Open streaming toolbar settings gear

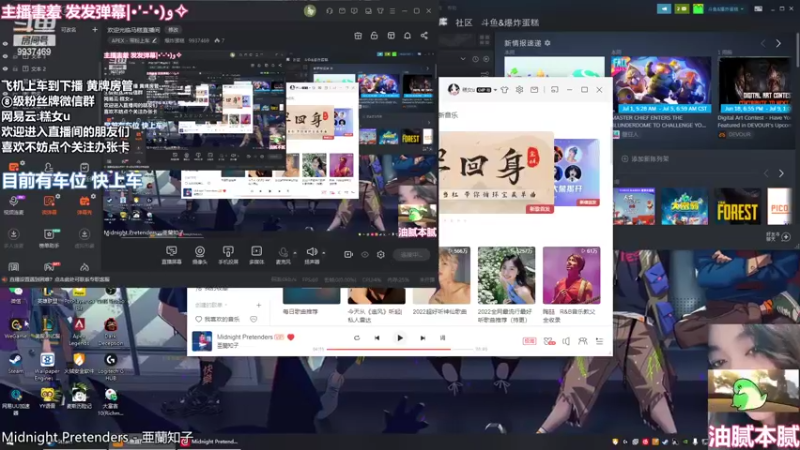381,254
